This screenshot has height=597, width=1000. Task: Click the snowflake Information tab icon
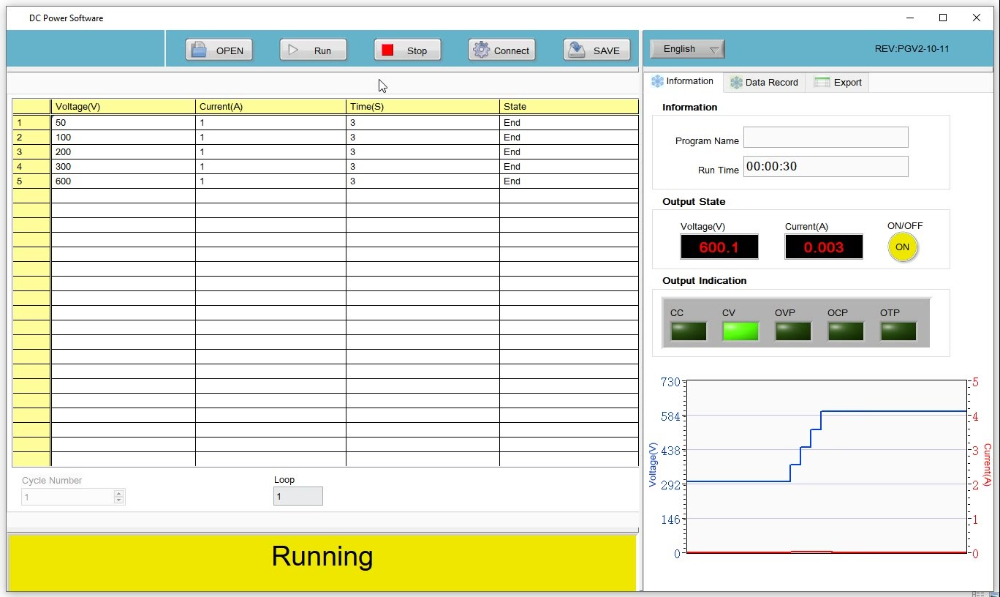tap(658, 81)
